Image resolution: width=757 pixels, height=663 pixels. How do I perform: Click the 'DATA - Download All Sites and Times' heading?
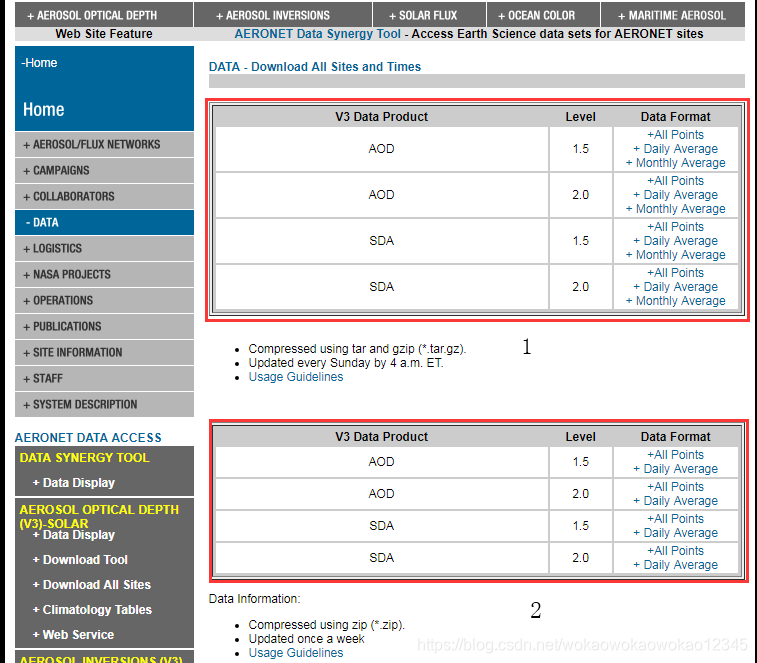315,67
